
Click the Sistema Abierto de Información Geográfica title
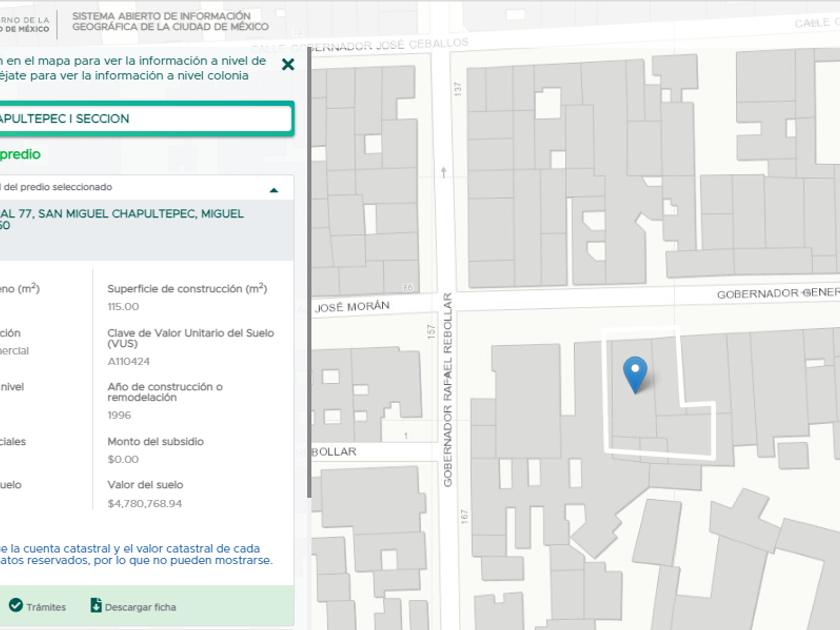coord(170,21)
